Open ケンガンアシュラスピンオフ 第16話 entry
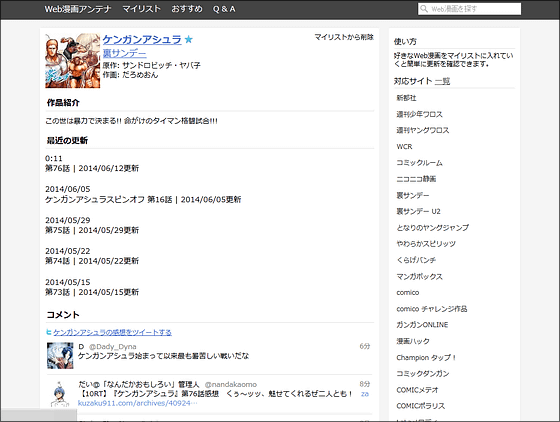Screen dimensions: 560x422 pos(143,199)
